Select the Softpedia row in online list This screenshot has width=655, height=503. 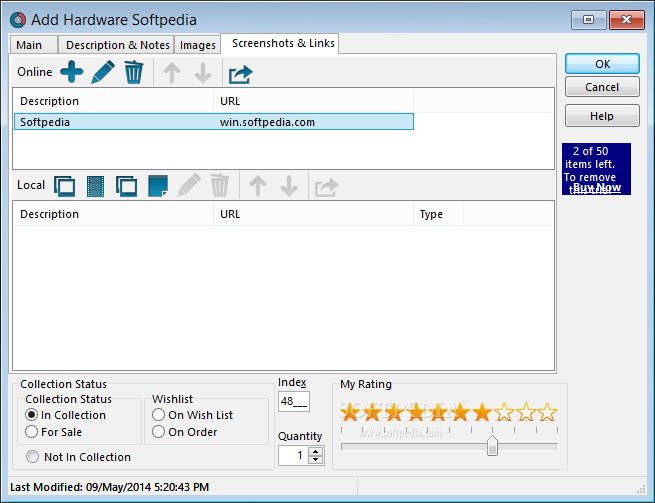[214, 122]
